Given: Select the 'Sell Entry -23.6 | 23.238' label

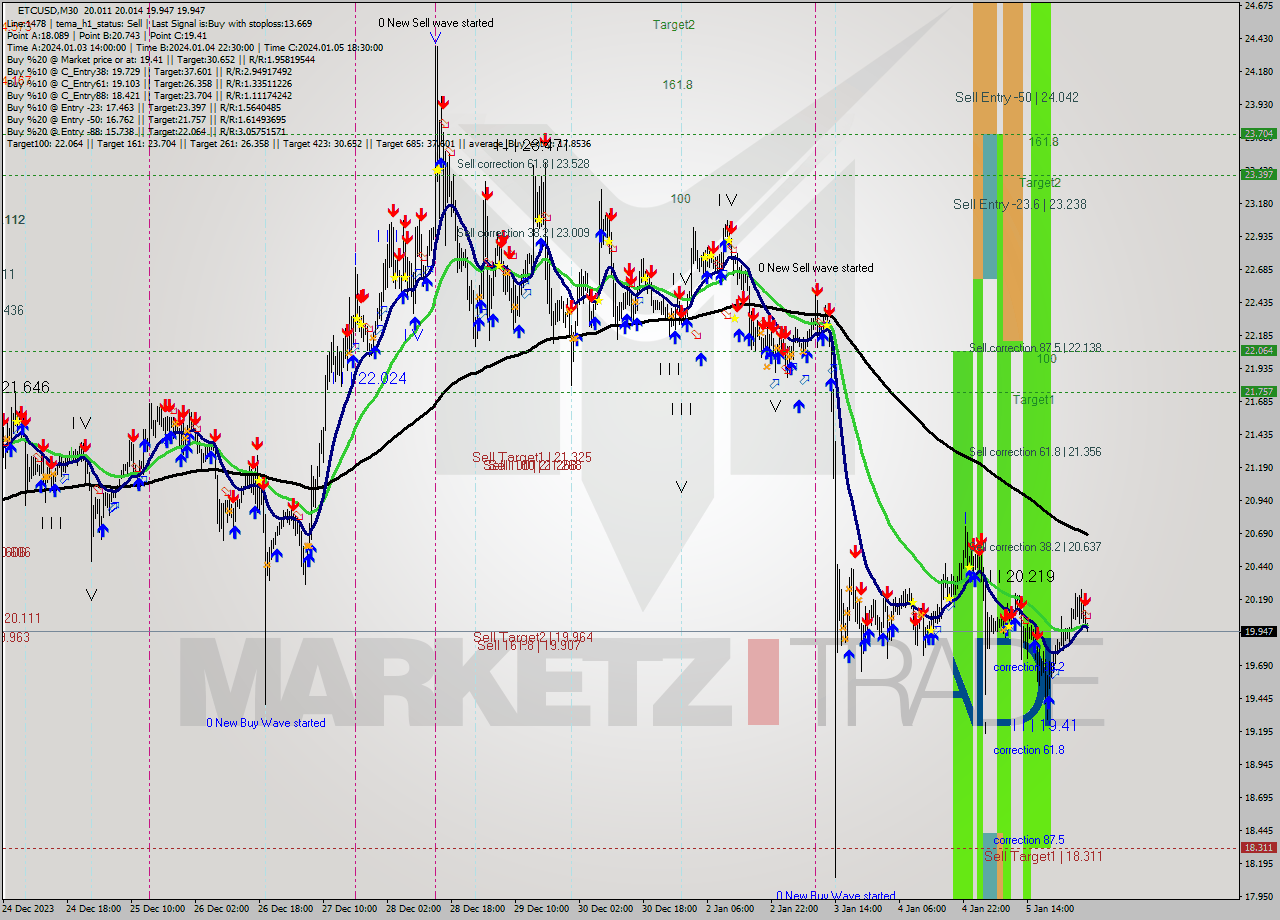Looking at the screenshot, I should click(1019, 204).
